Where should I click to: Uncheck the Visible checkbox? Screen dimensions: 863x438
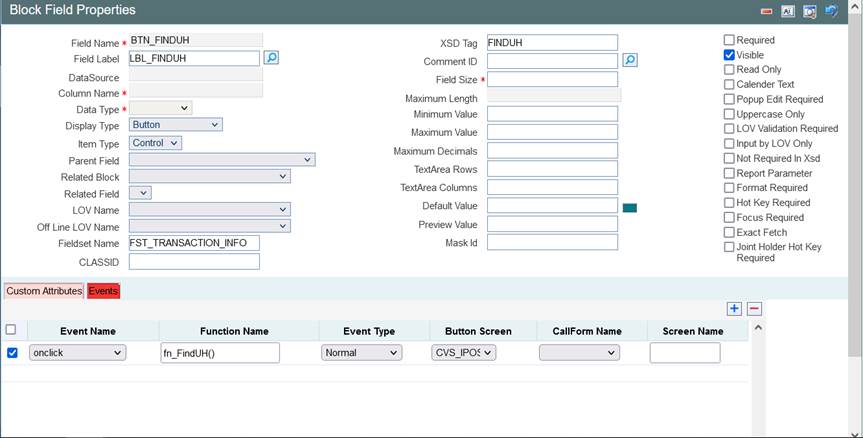coord(729,54)
